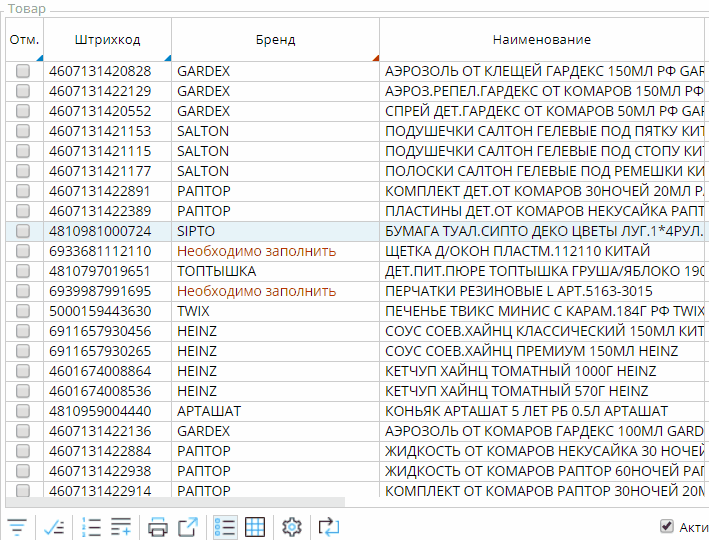This screenshot has width=709, height=540.
Task: Sort by 'Наименование' column header
Action: 542,40
